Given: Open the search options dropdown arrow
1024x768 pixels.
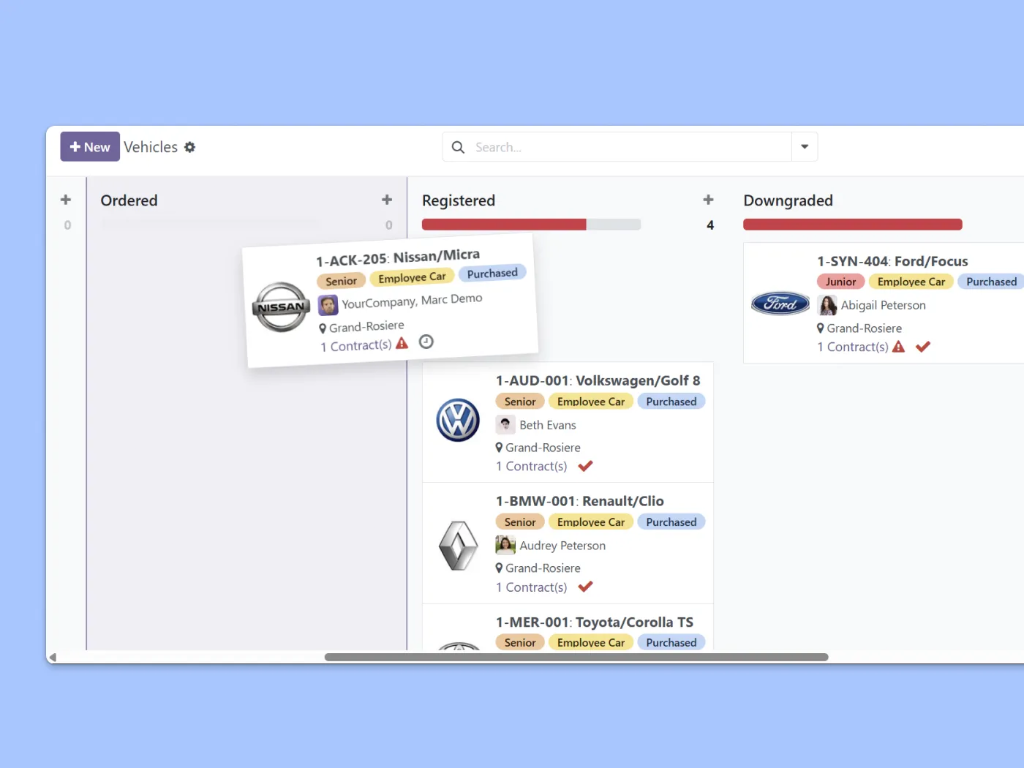Looking at the screenshot, I should [804, 147].
